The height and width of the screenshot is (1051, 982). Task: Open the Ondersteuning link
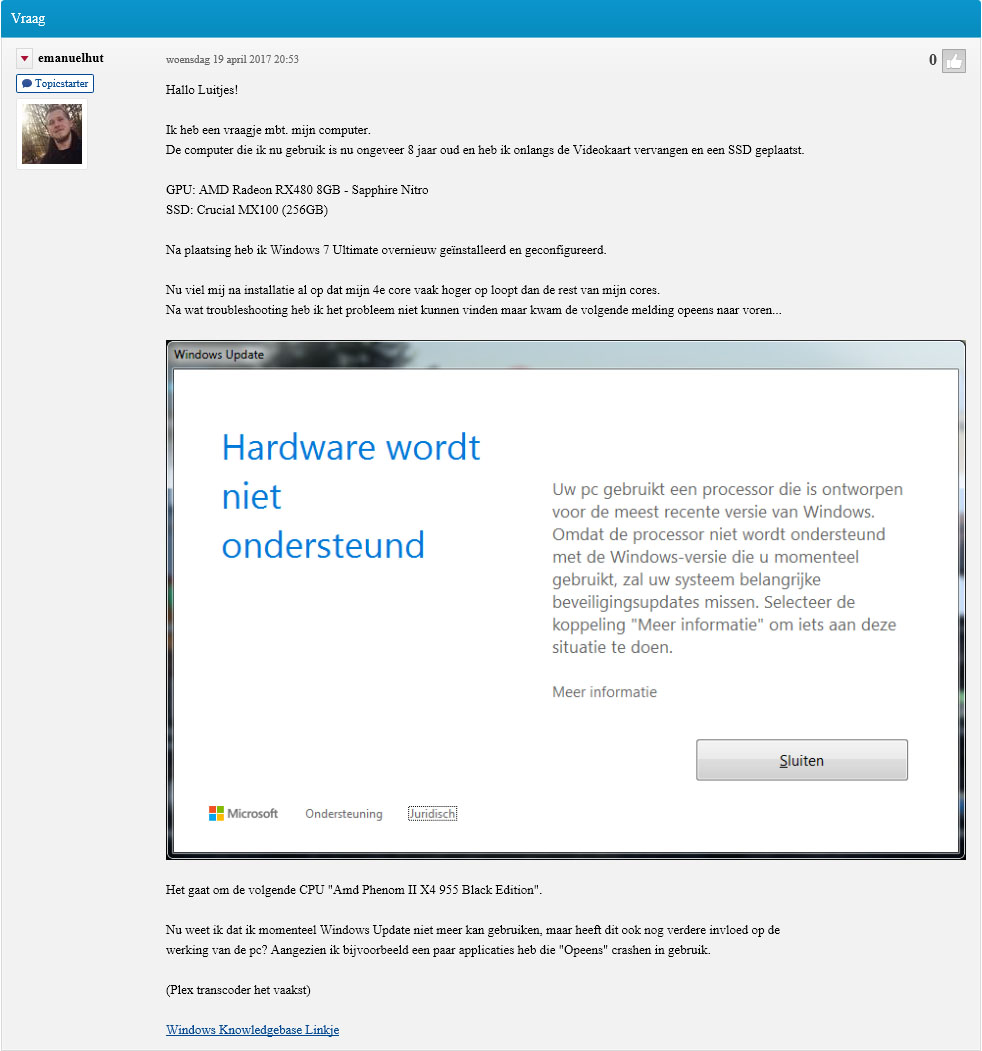(x=344, y=814)
